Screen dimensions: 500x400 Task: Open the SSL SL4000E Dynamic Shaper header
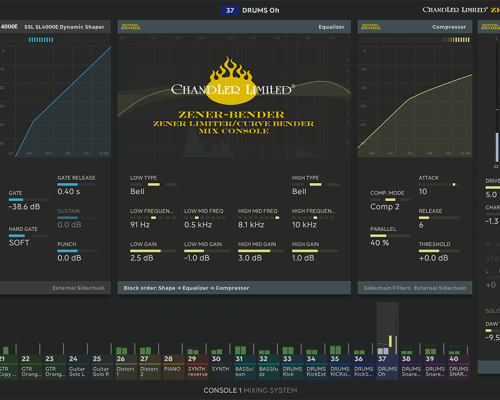55,27
